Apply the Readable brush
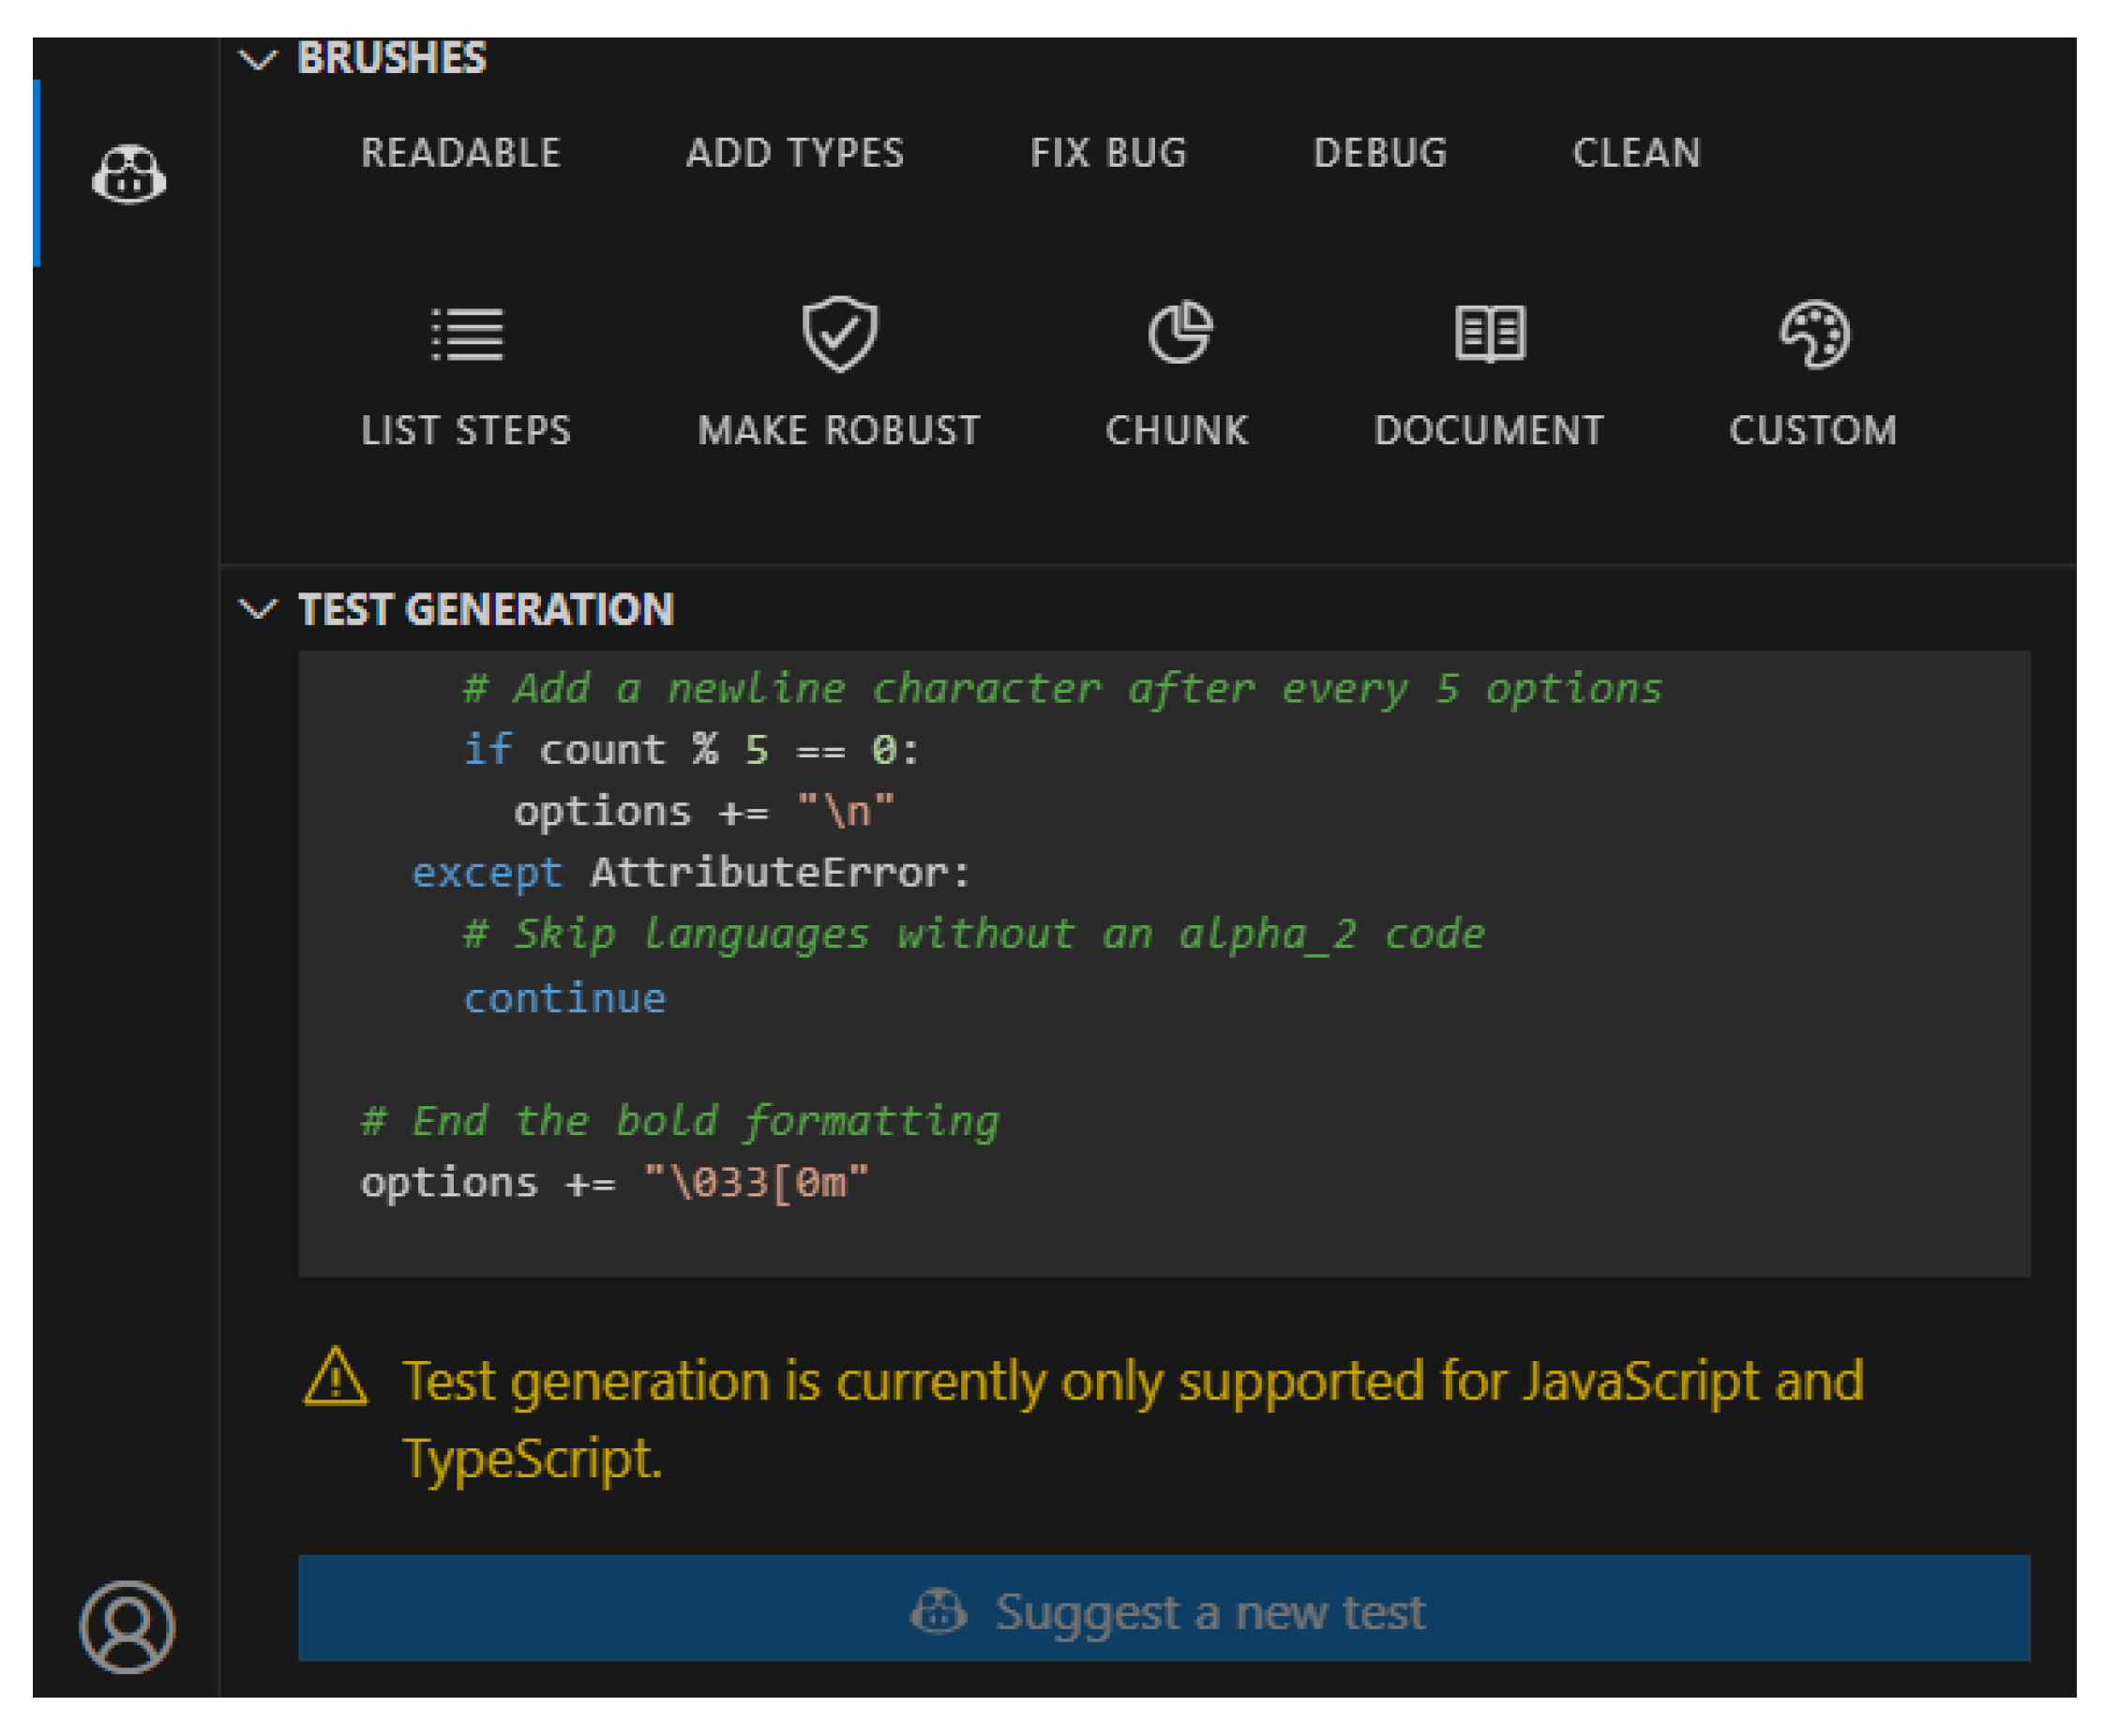 coord(461,153)
